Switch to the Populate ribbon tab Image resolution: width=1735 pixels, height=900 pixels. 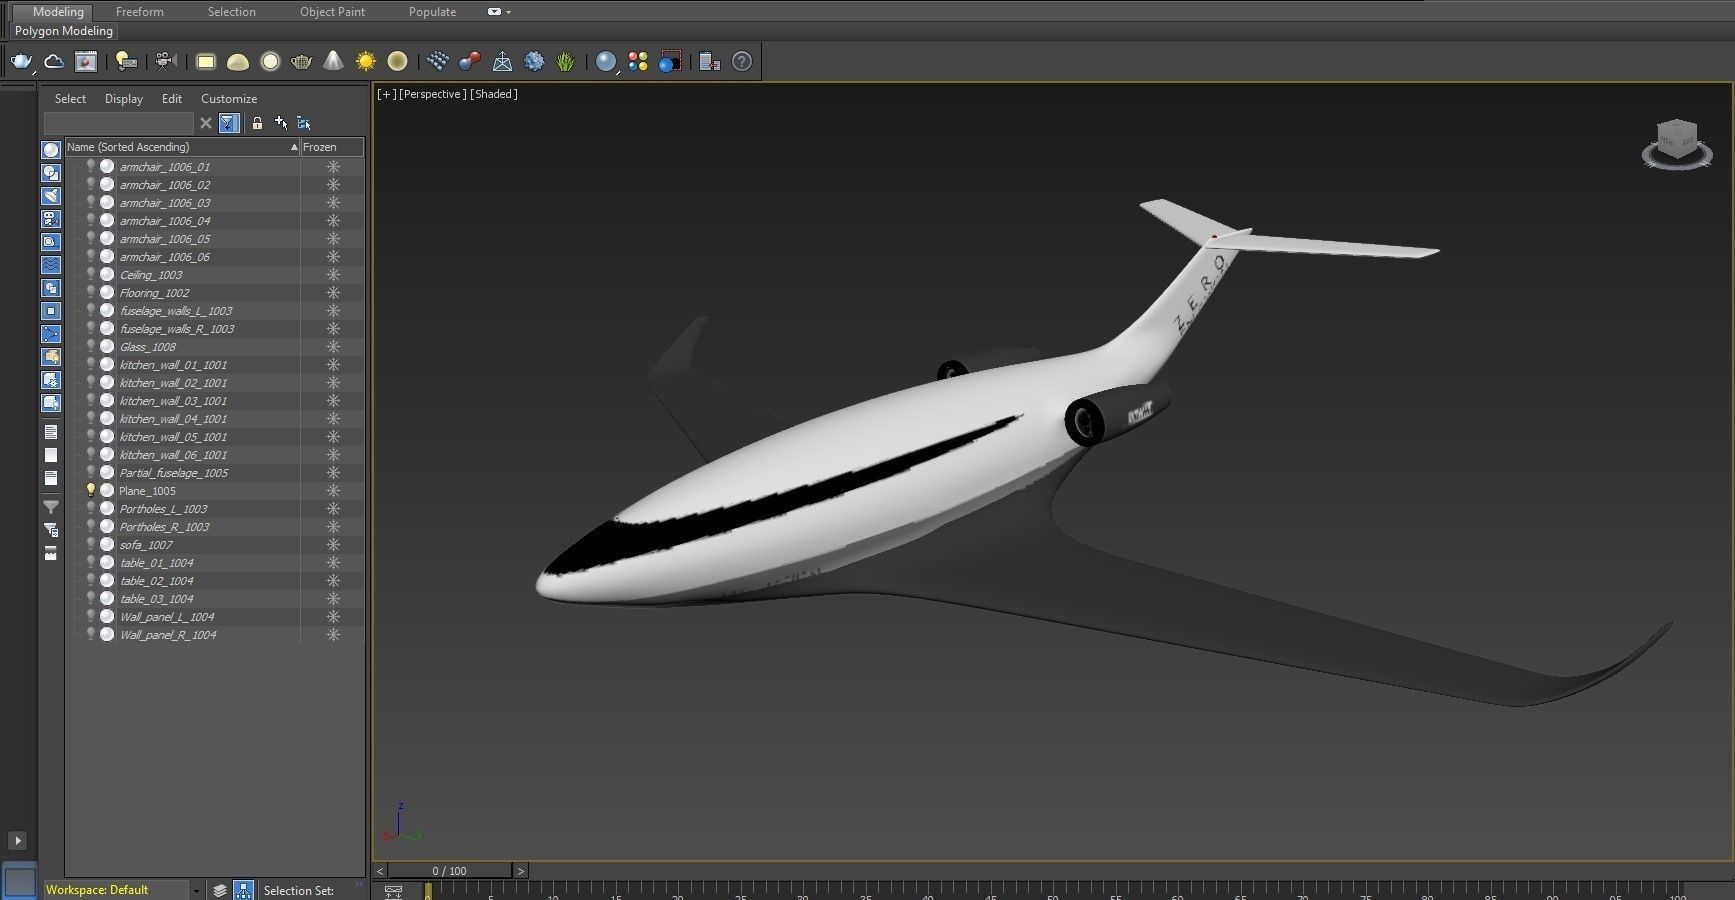pos(432,12)
